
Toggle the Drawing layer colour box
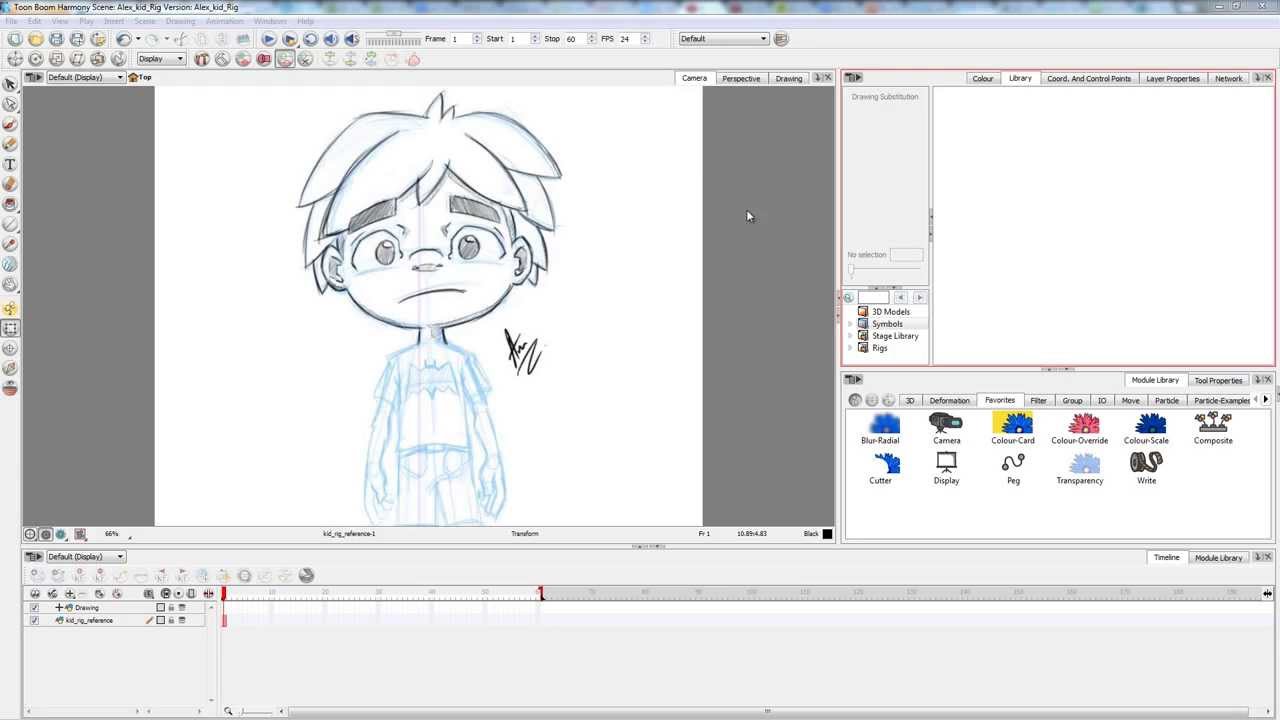[160, 608]
